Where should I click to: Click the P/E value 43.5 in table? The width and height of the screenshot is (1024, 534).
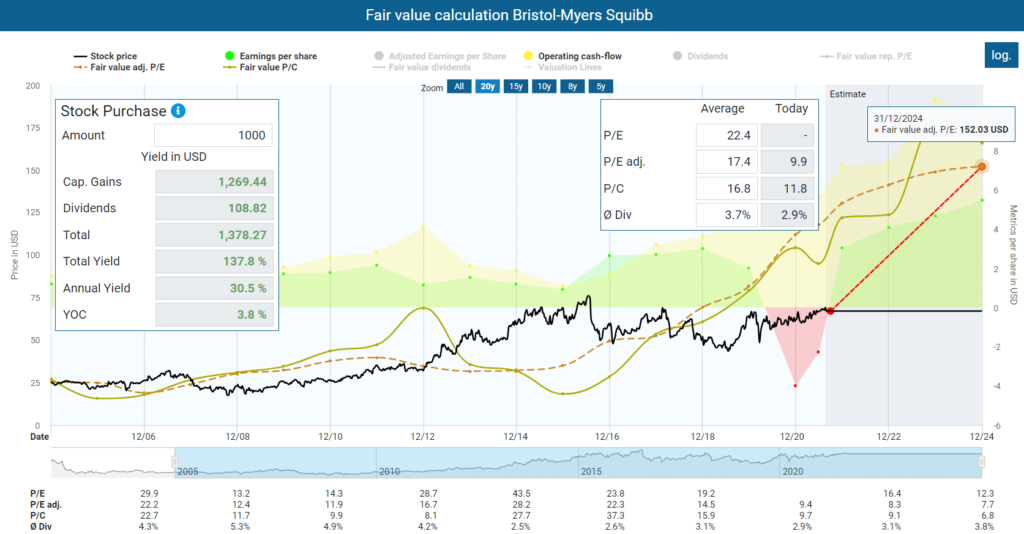(522, 494)
